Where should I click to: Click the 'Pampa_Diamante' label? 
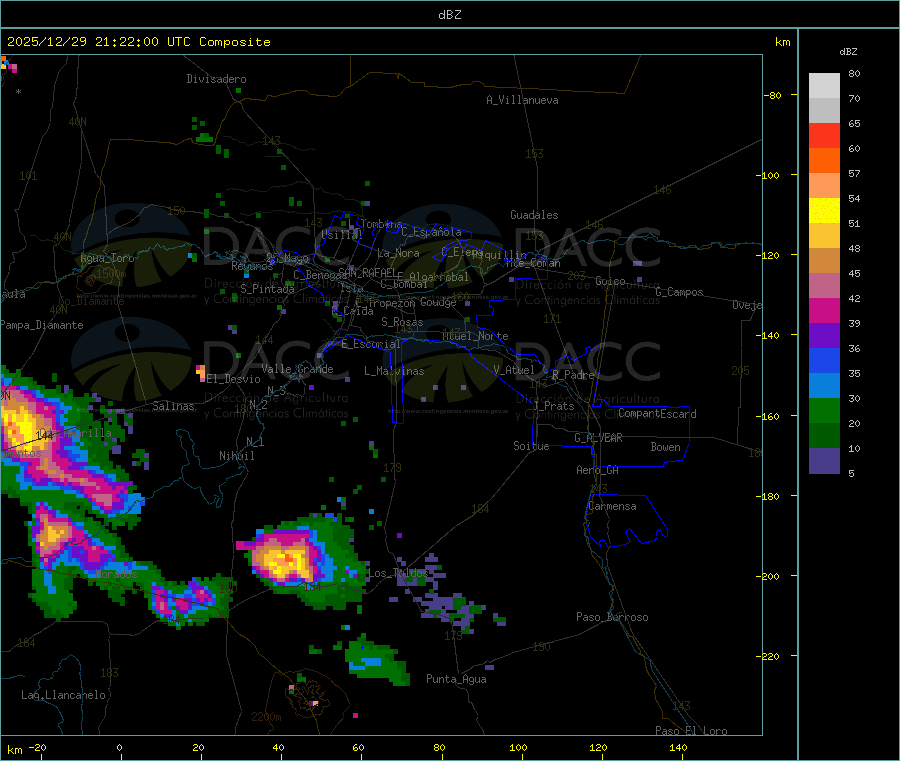click(42, 325)
